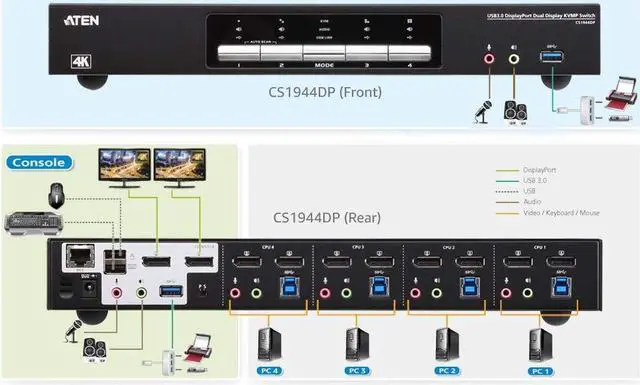Click the PC 2 label
This screenshot has width=640, height=385.
pyautogui.click(x=447, y=371)
